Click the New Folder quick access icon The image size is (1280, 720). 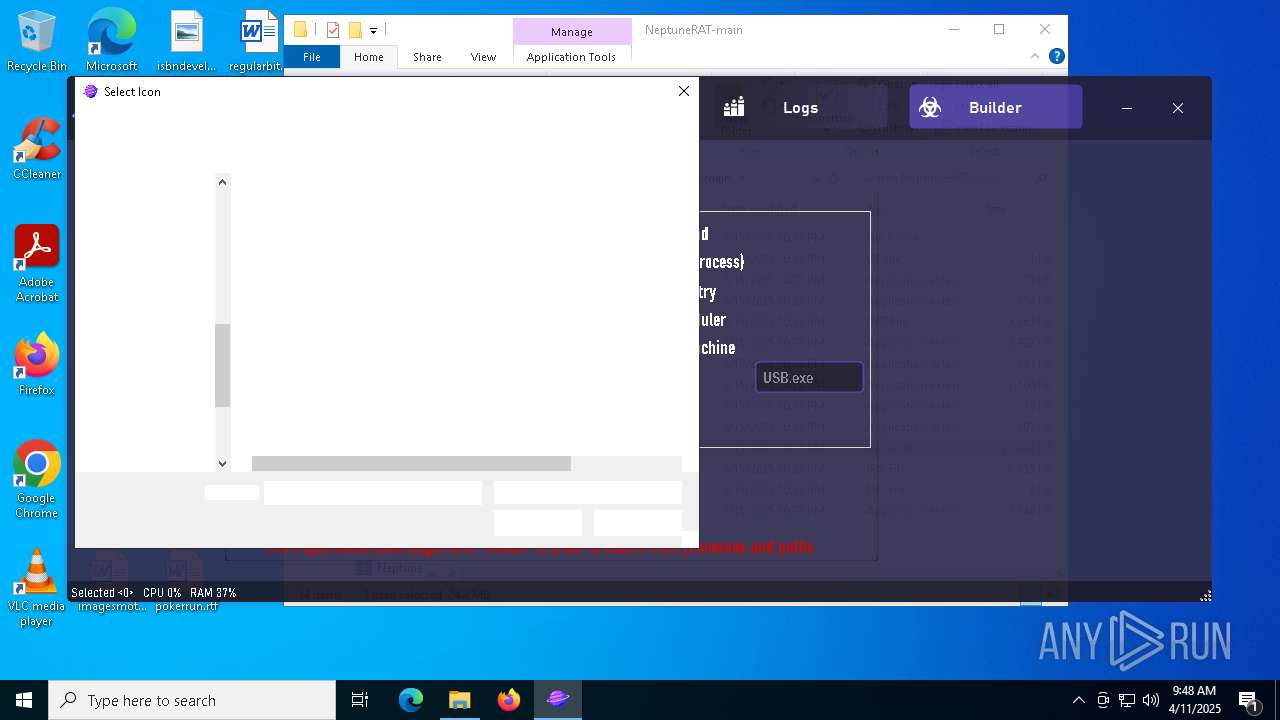click(354, 30)
